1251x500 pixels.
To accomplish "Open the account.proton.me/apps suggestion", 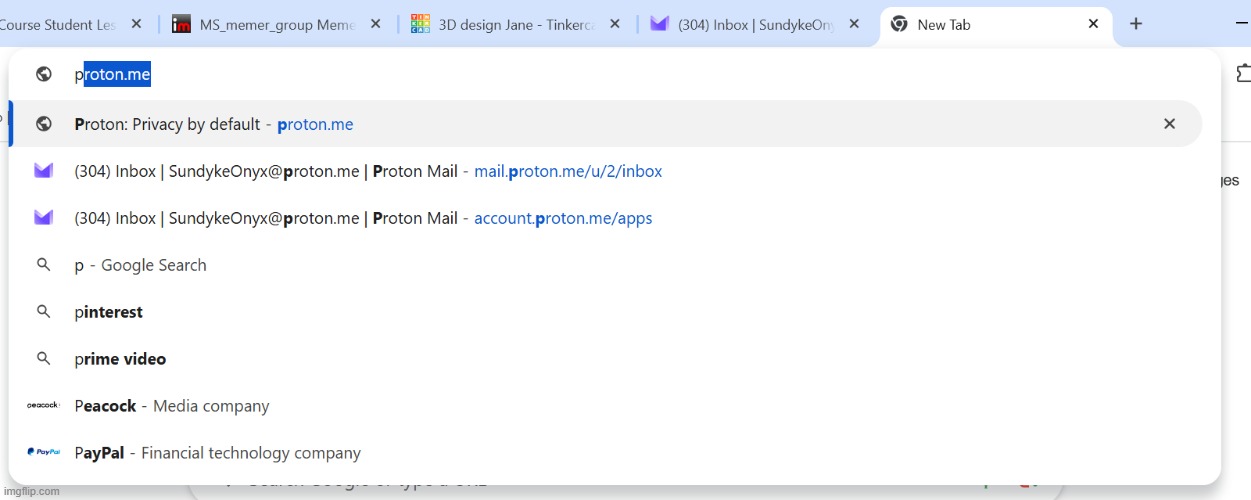I will (606, 218).
